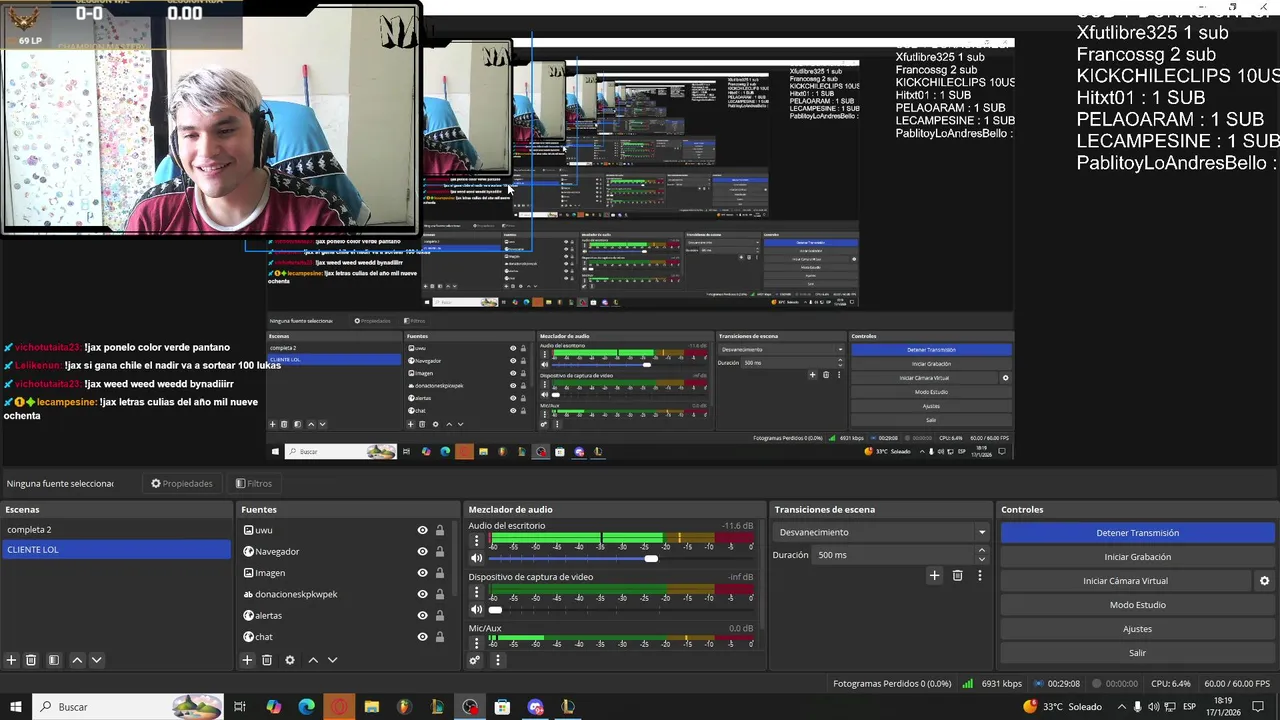Image resolution: width=1280 pixels, height=720 pixels.
Task: Unlock the chat source
Action: point(439,637)
